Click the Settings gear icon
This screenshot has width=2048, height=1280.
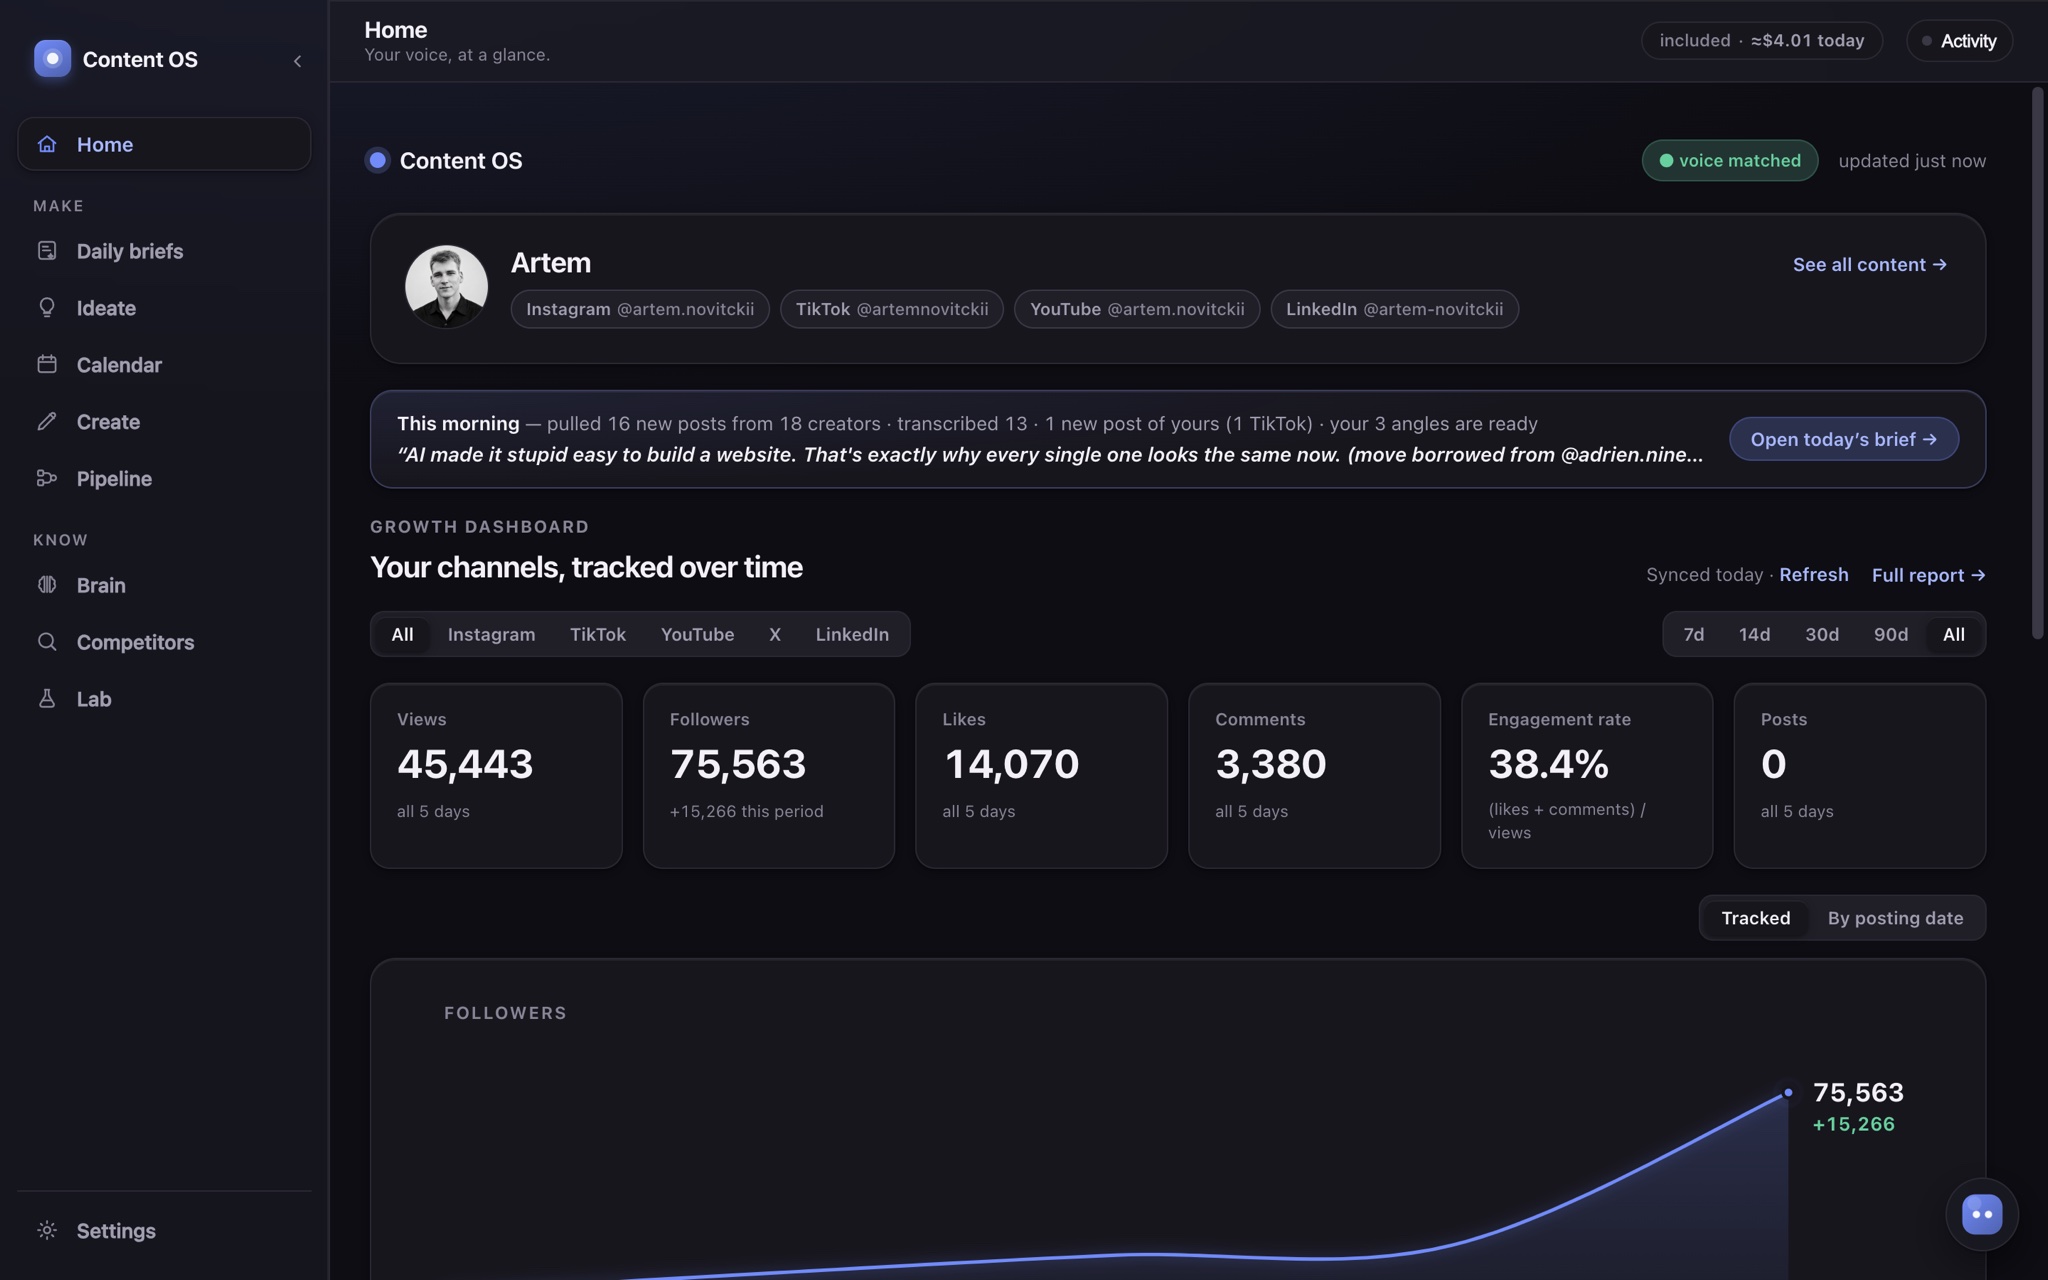[47, 1231]
